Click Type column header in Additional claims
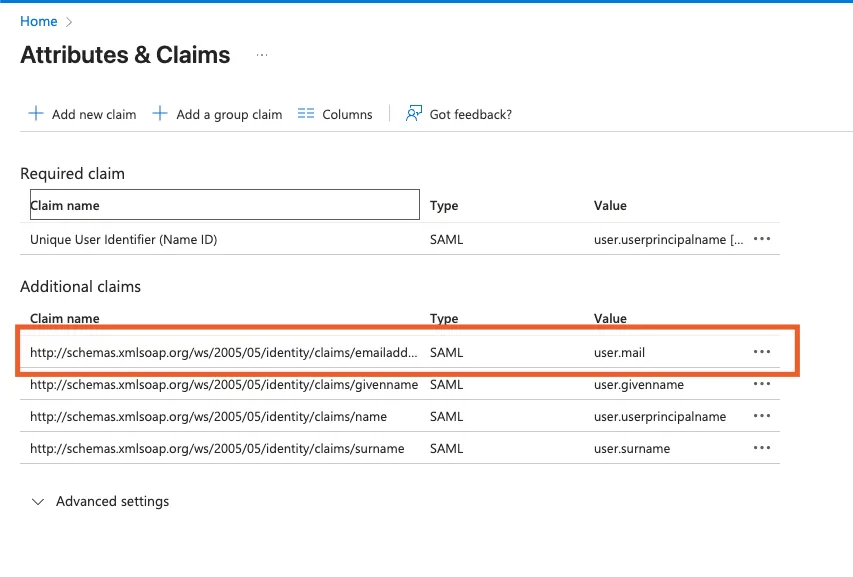The width and height of the screenshot is (853, 577). click(x=444, y=318)
